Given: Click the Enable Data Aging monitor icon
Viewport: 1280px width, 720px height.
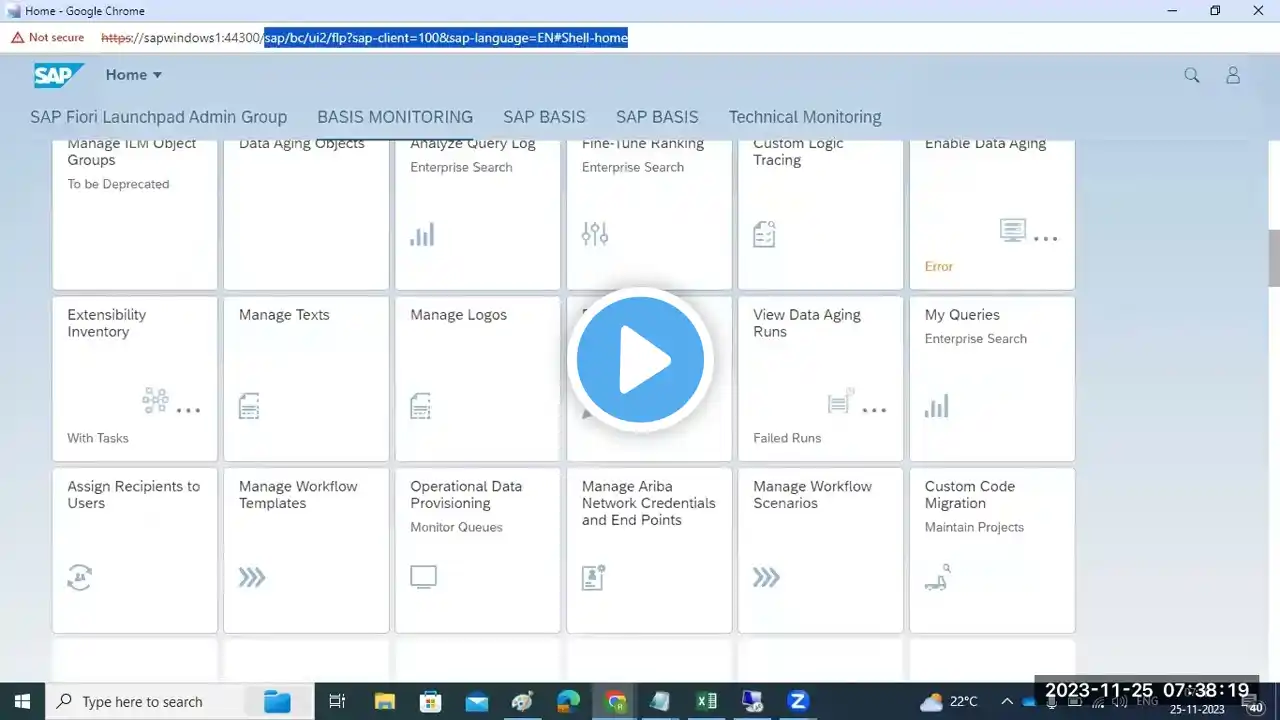Looking at the screenshot, I should (x=1013, y=231).
